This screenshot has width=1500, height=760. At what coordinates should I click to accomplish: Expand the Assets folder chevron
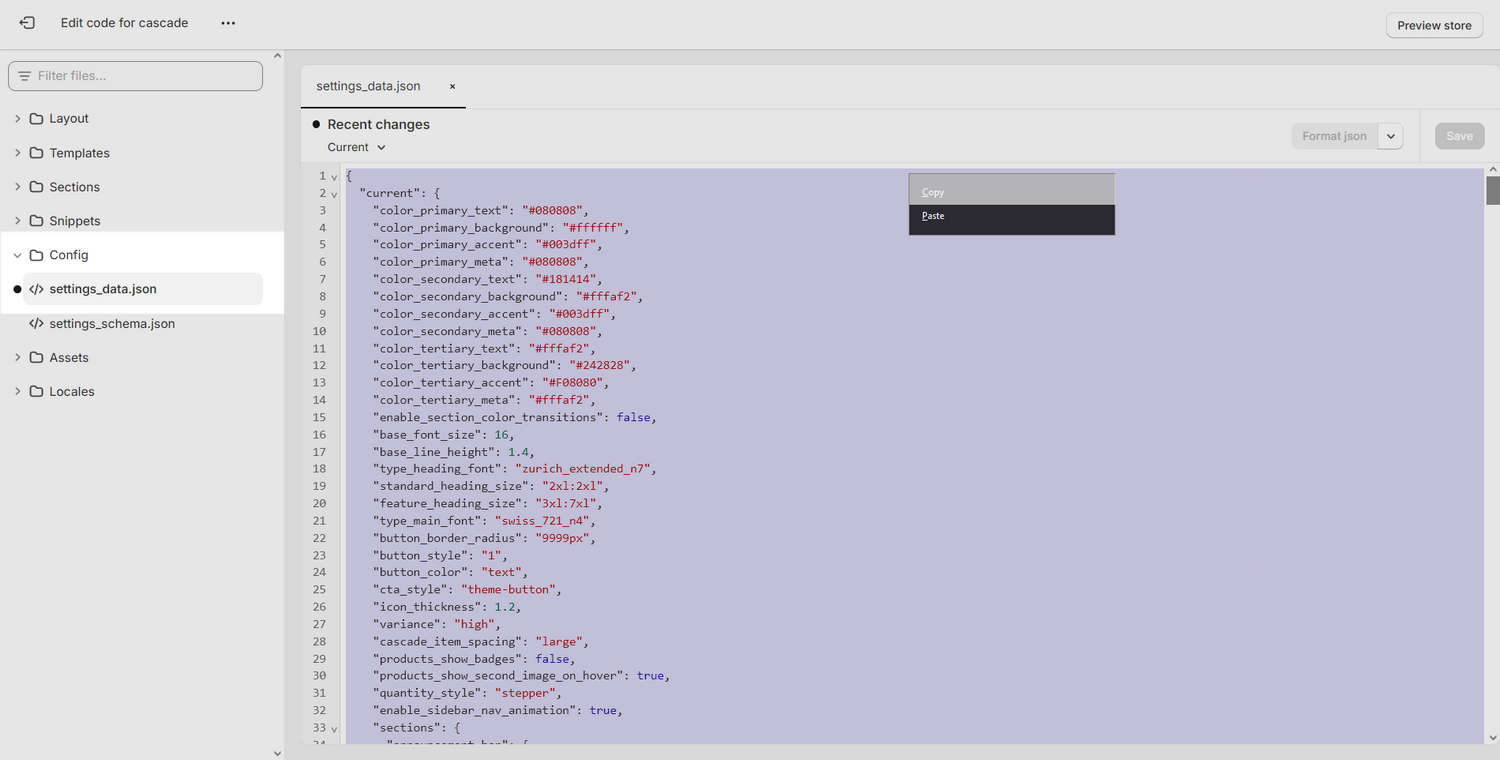[x=17, y=357]
